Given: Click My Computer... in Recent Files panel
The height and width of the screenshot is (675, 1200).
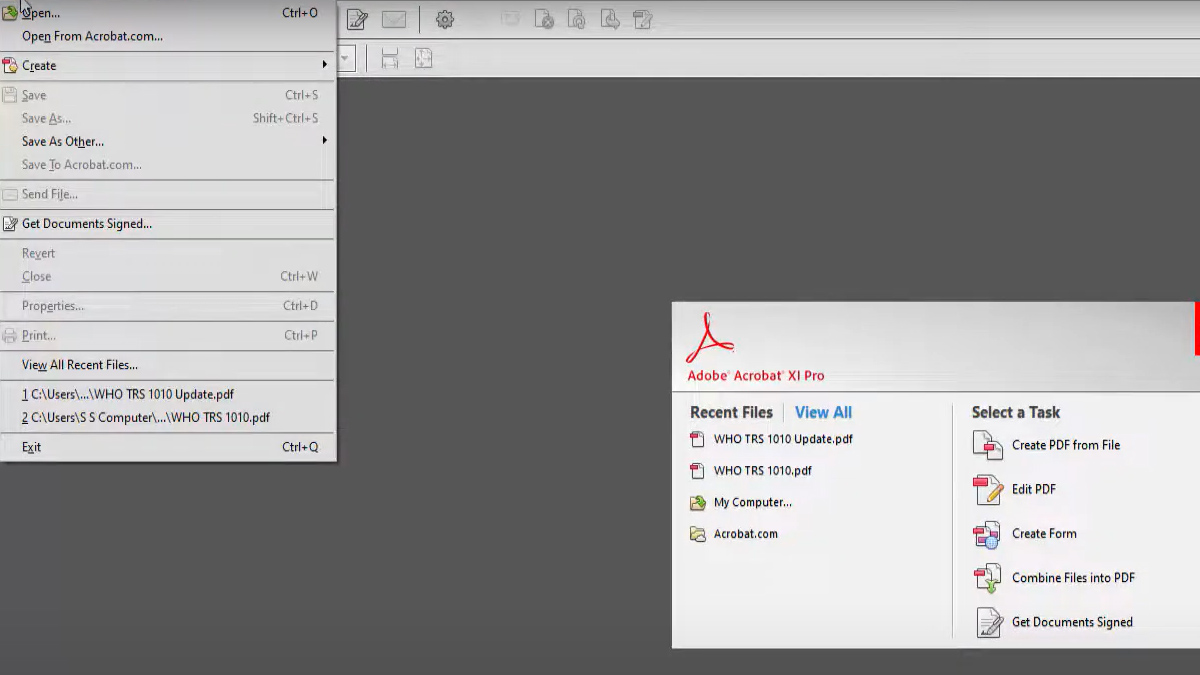Looking at the screenshot, I should 753,502.
